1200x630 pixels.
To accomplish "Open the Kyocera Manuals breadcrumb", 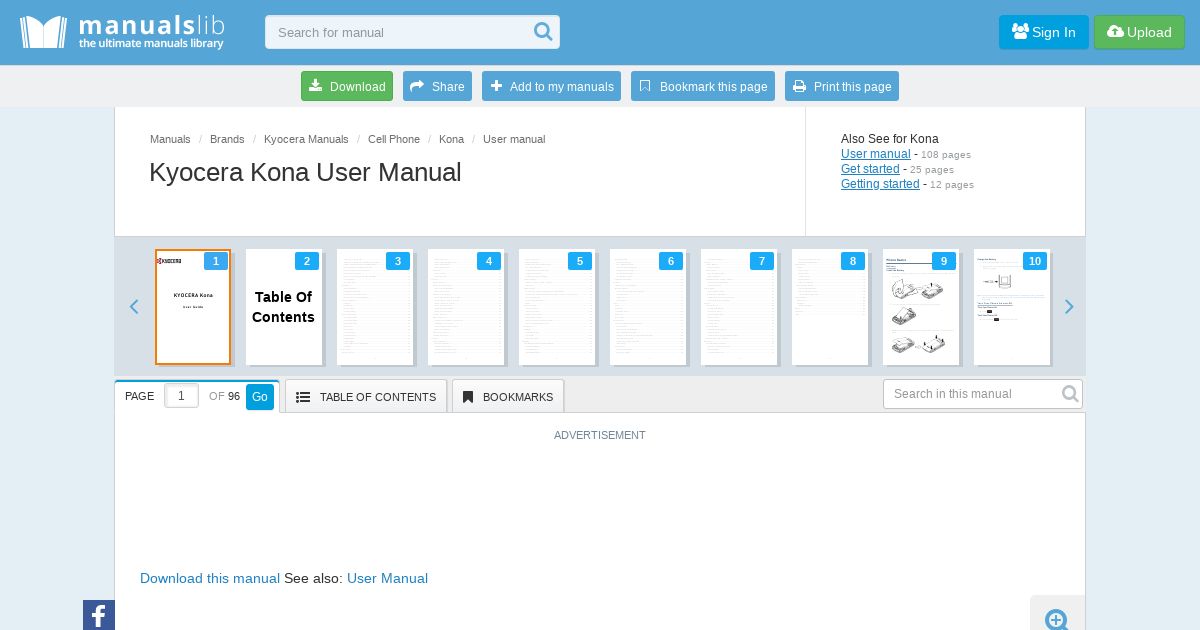I will [306, 139].
